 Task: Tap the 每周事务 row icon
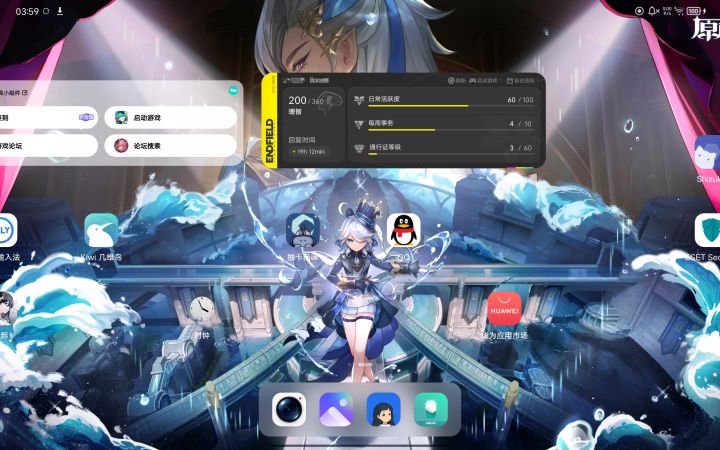click(359, 124)
